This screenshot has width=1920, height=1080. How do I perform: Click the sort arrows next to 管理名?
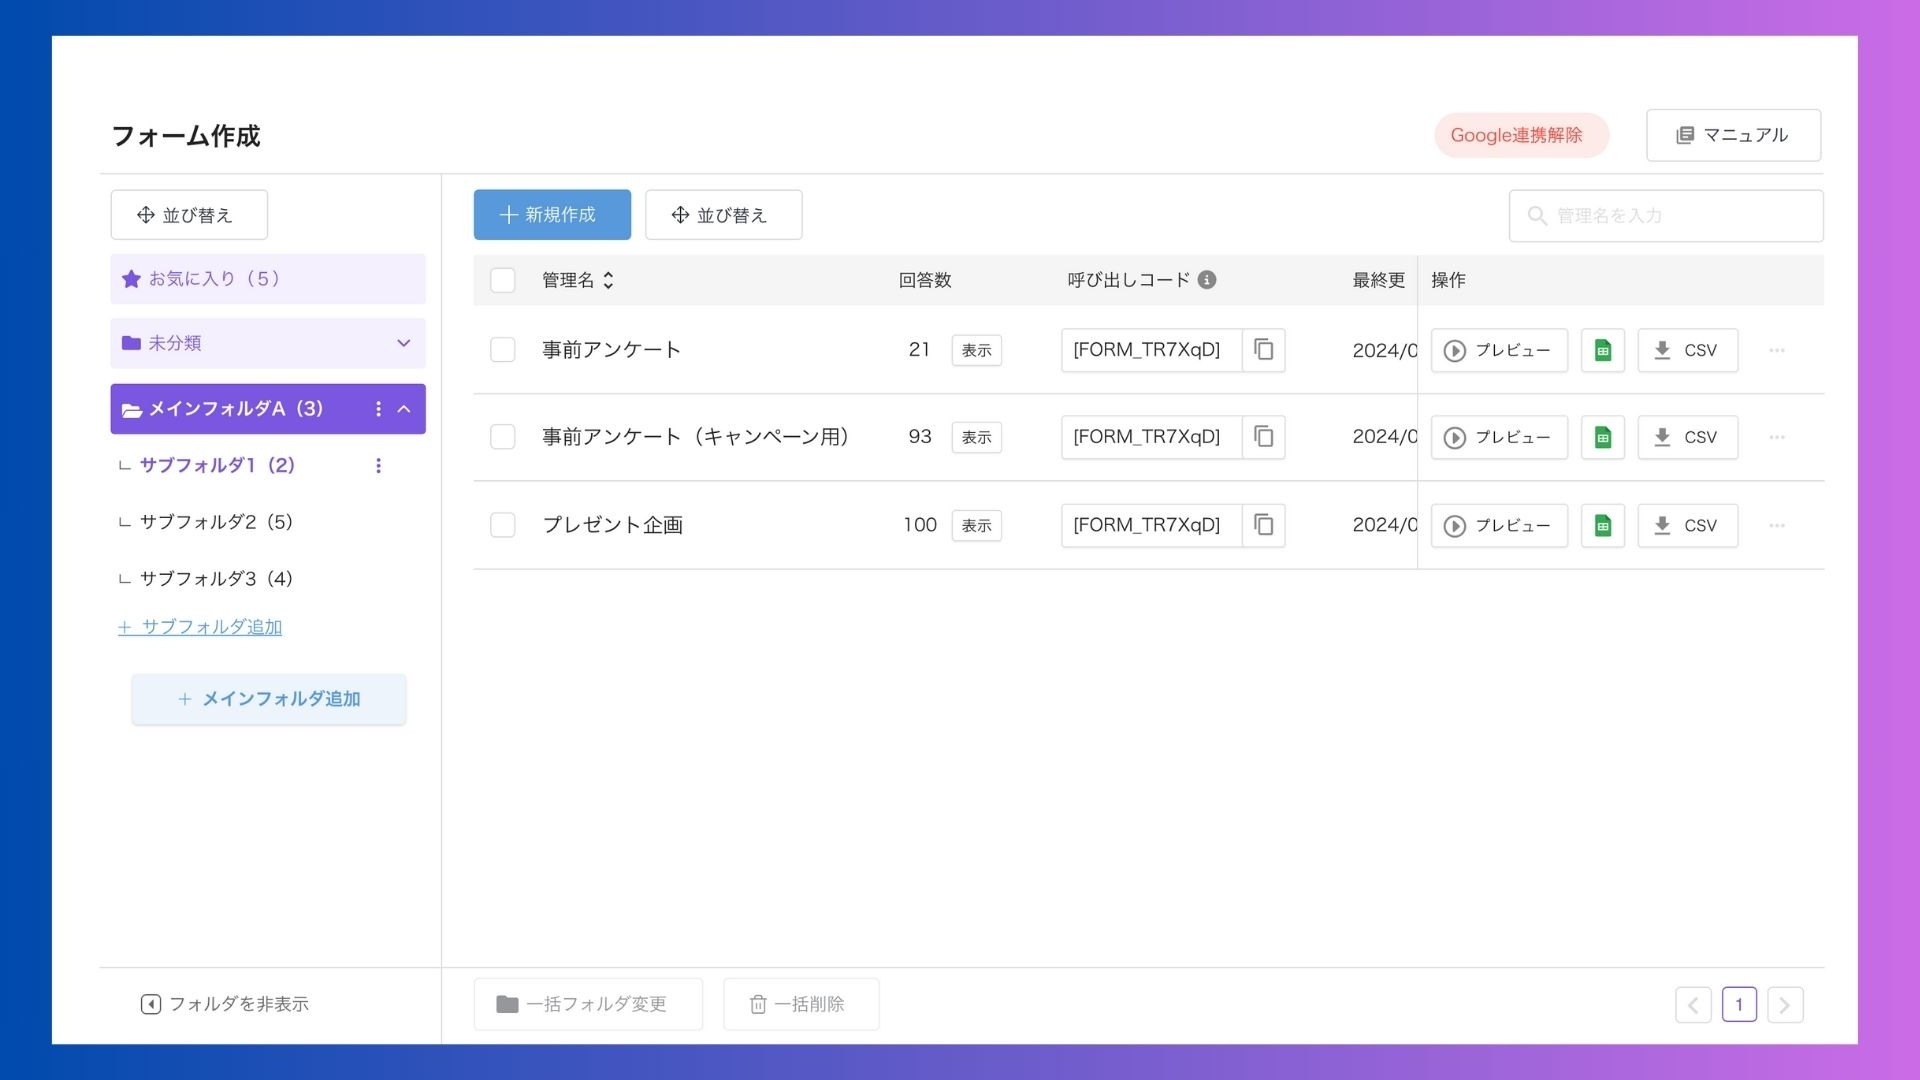608,280
